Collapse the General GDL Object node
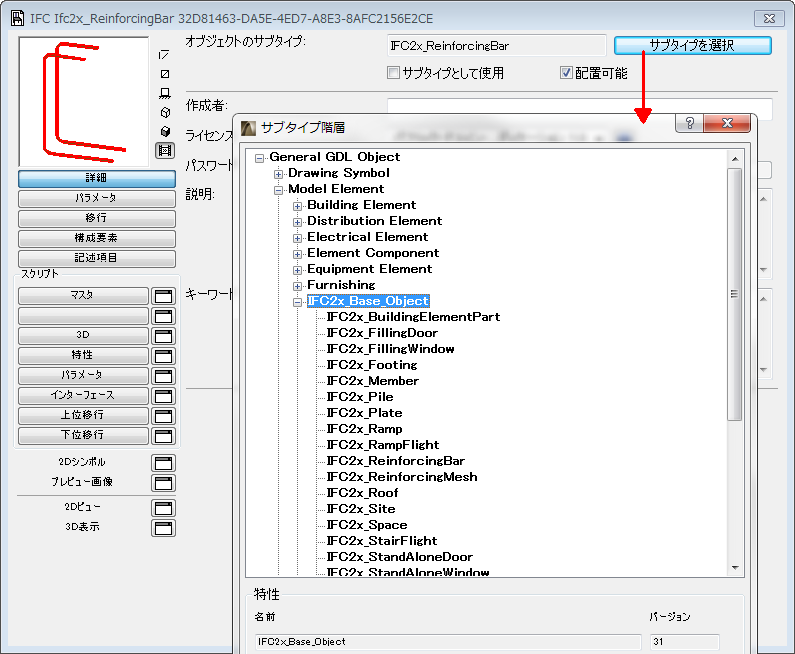The image size is (795, 654). click(260, 158)
